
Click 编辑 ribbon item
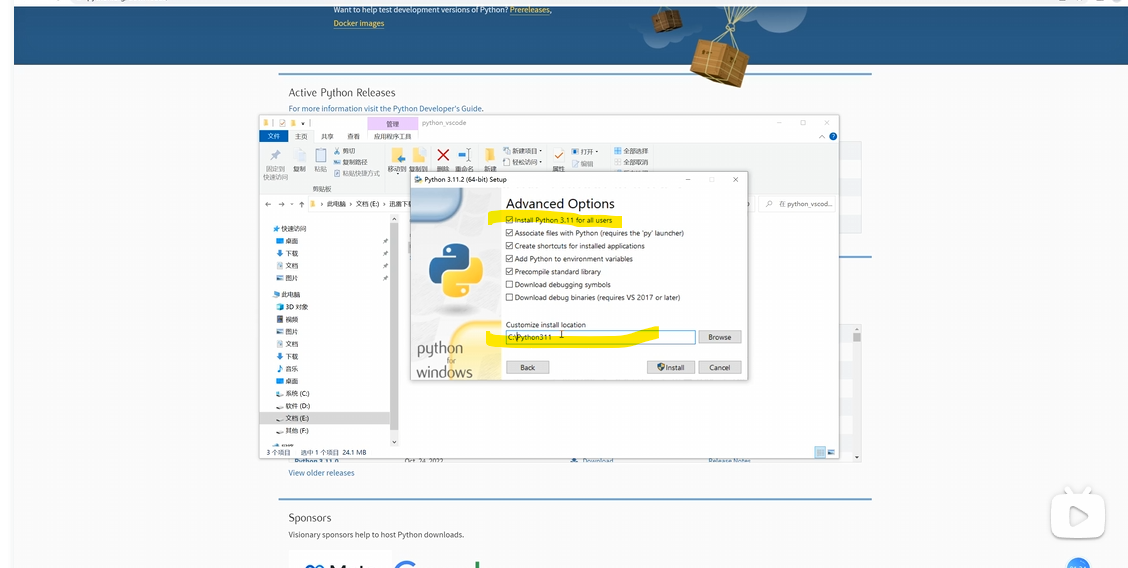click(583, 164)
